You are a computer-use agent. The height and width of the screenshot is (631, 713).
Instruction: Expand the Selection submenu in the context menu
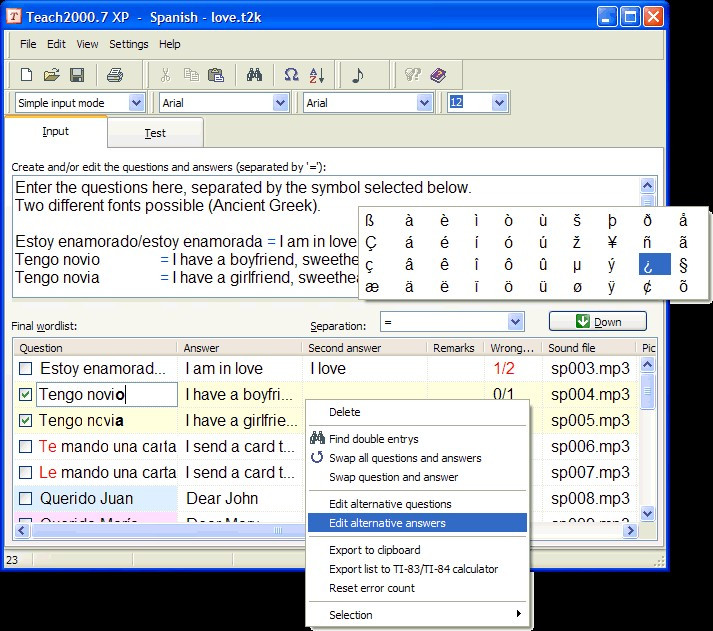418,615
